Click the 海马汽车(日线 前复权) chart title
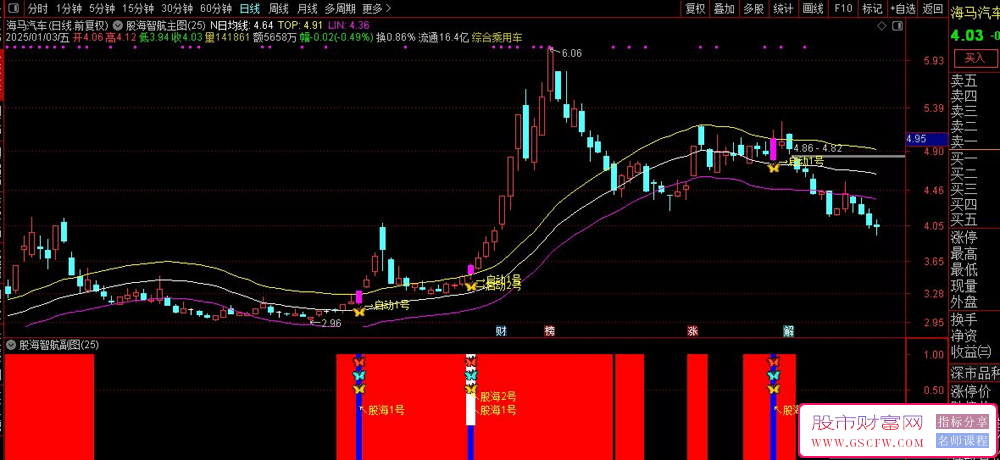This screenshot has width=1000, height=460. [57, 26]
